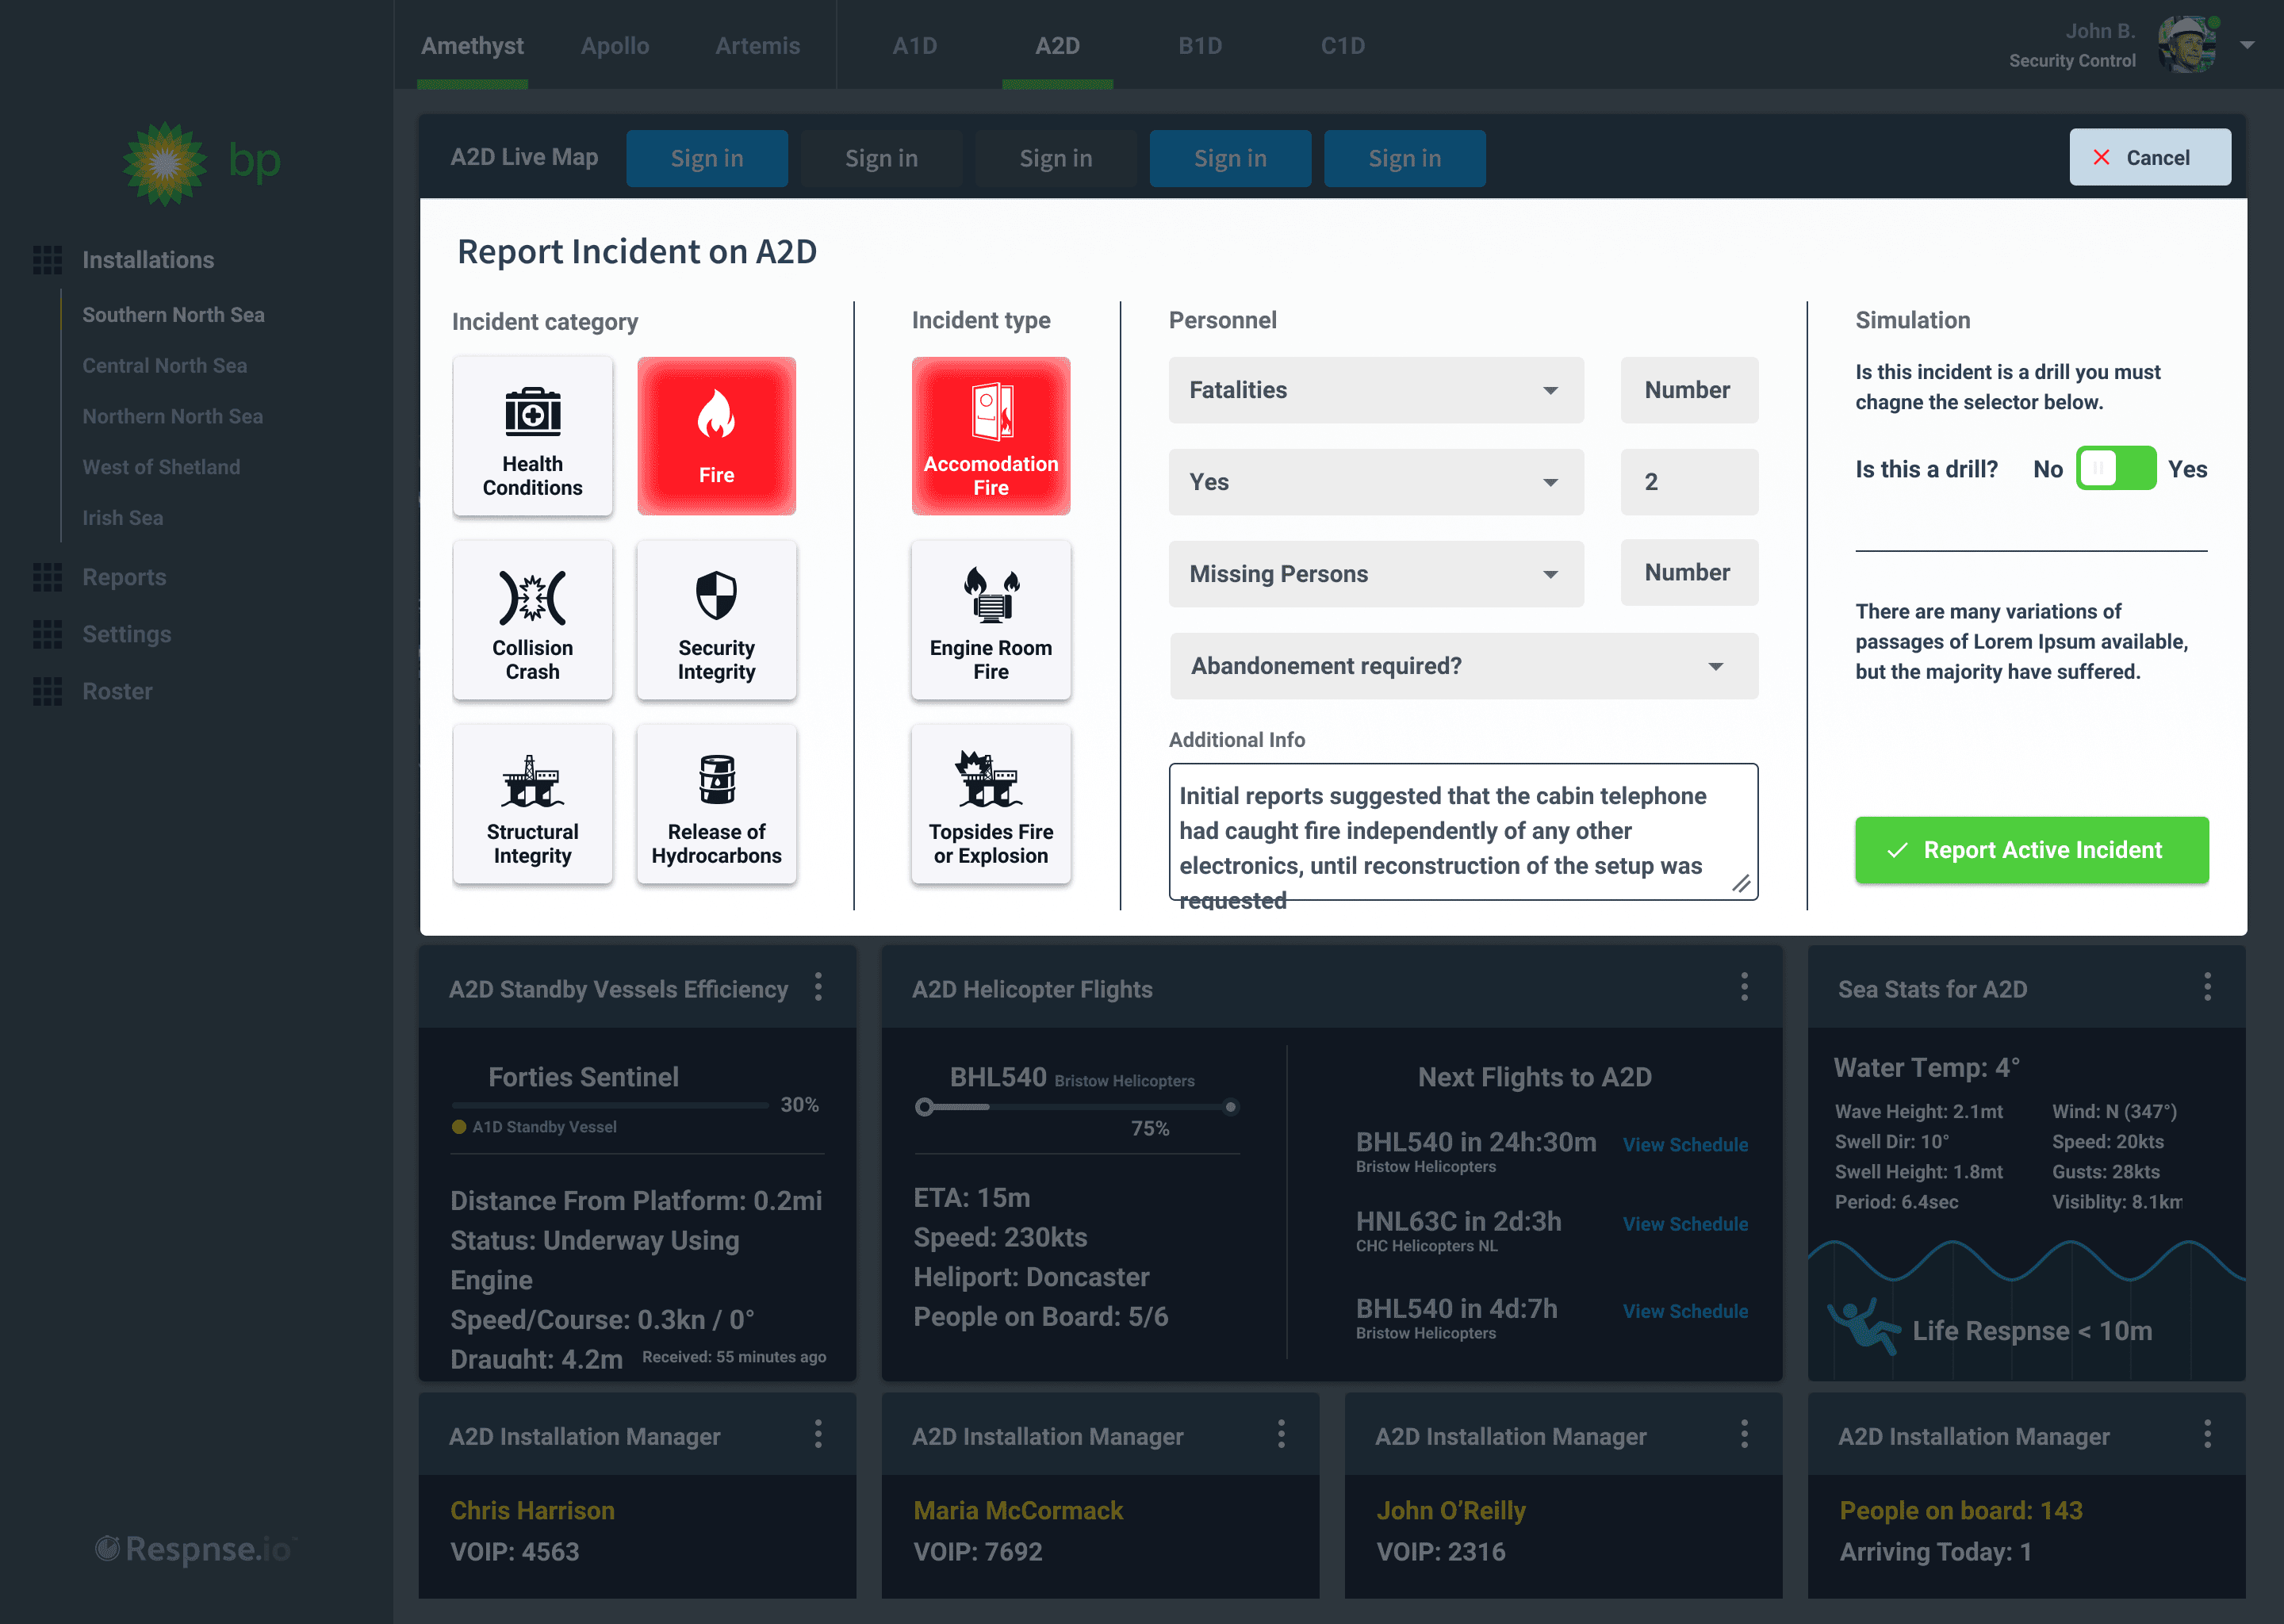Screen dimensions: 2284x1624
Task: Select Structural Integrity platform icon
Action: 532,782
